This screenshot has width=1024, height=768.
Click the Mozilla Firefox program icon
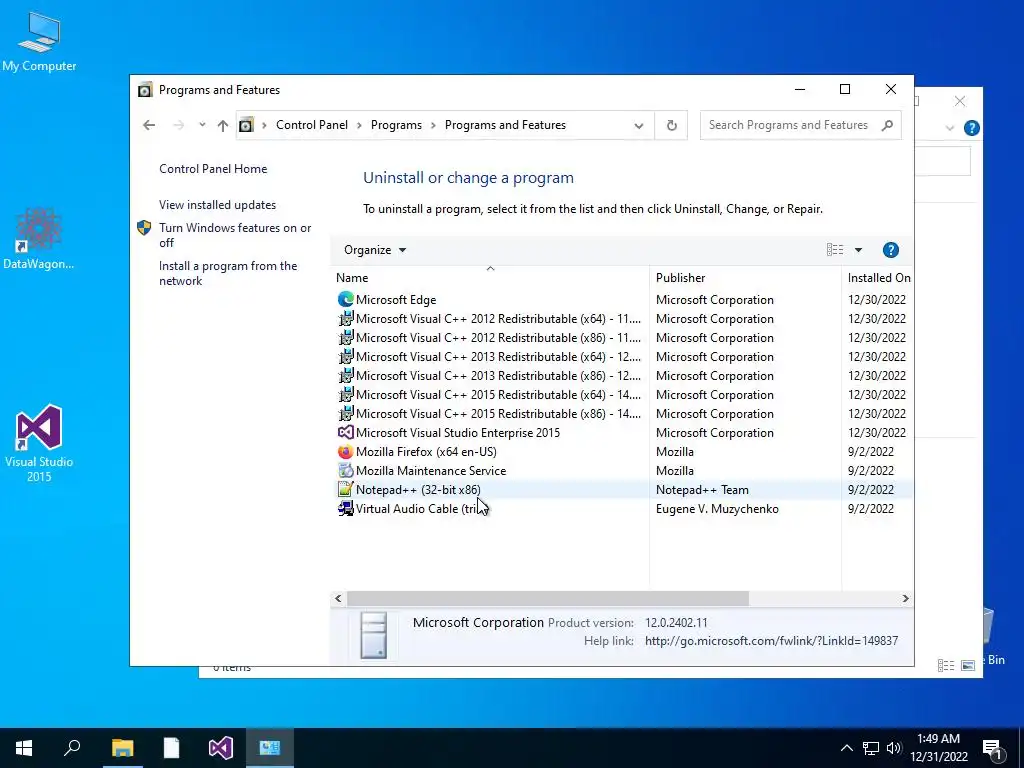[x=345, y=451]
